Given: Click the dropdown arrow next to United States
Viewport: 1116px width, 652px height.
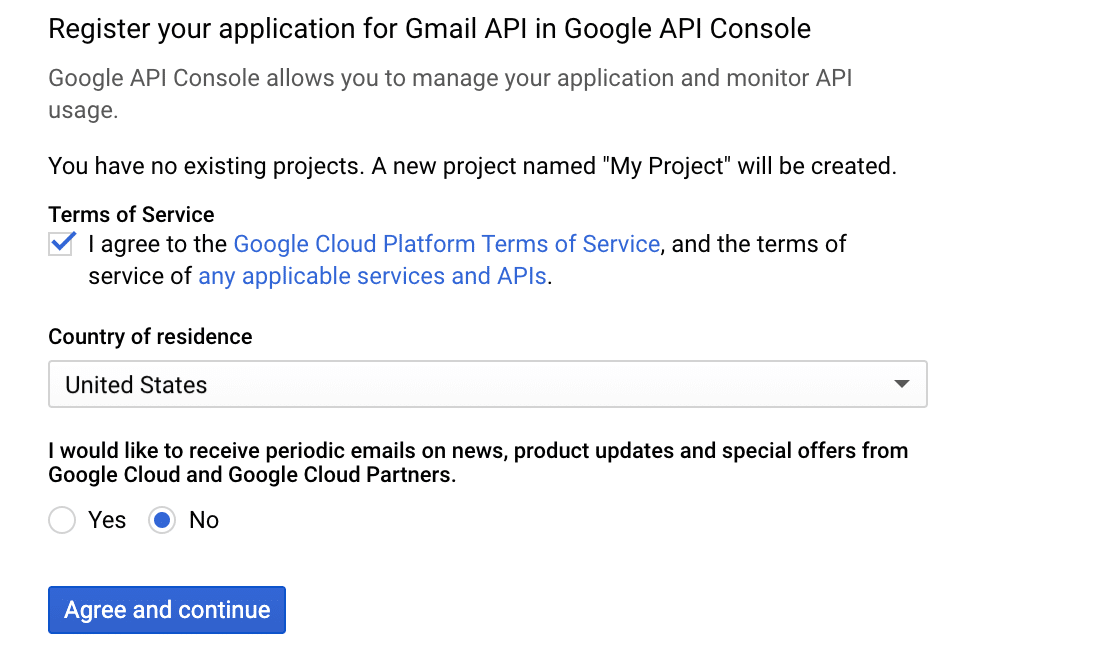Looking at the screenshot, I should 902,384.
